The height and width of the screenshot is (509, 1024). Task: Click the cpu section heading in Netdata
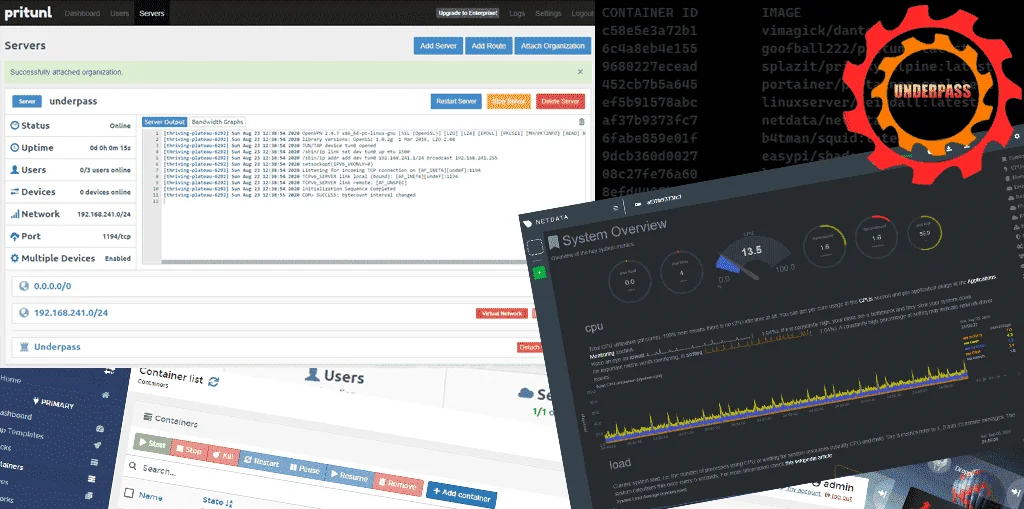(x=594, y=326)
